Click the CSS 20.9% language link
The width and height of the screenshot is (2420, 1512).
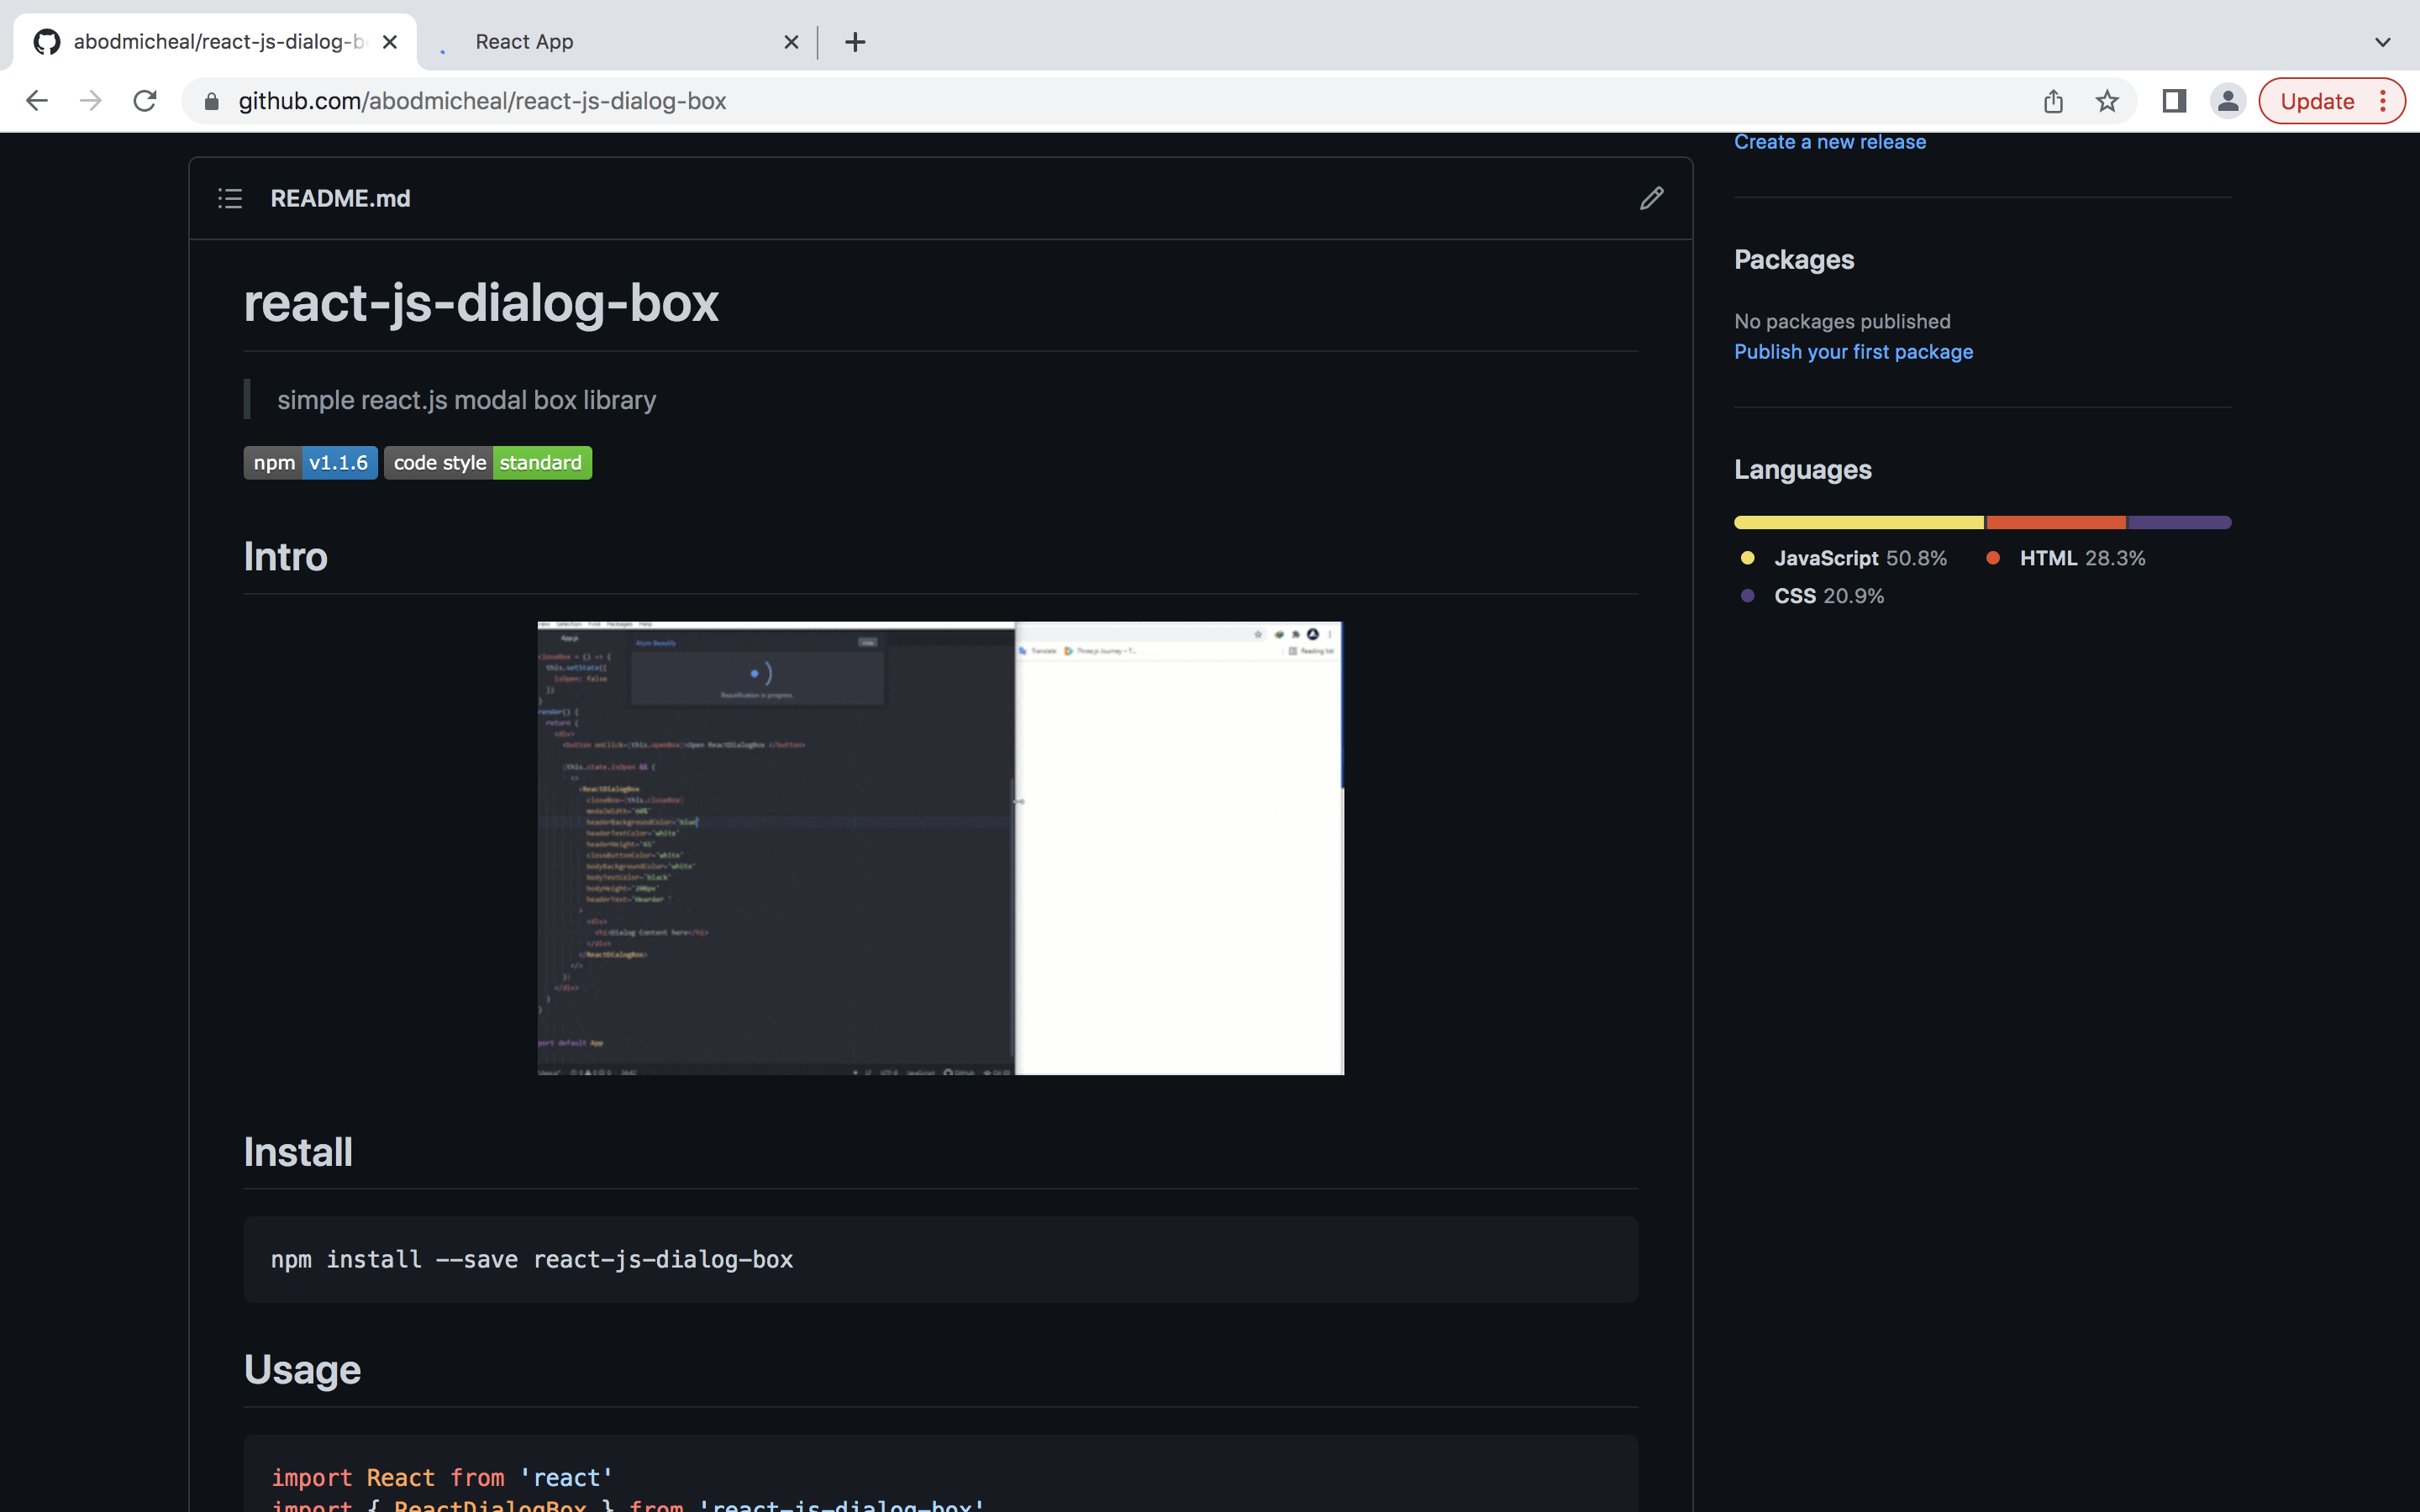pyautogui.click(x=1813, y=596)
